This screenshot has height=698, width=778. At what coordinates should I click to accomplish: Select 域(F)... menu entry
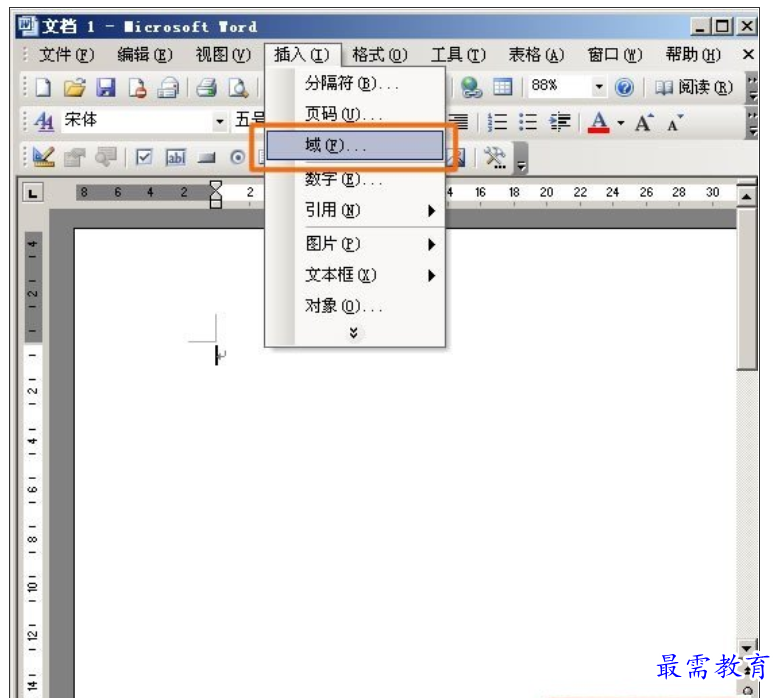(x=355, y=146)
